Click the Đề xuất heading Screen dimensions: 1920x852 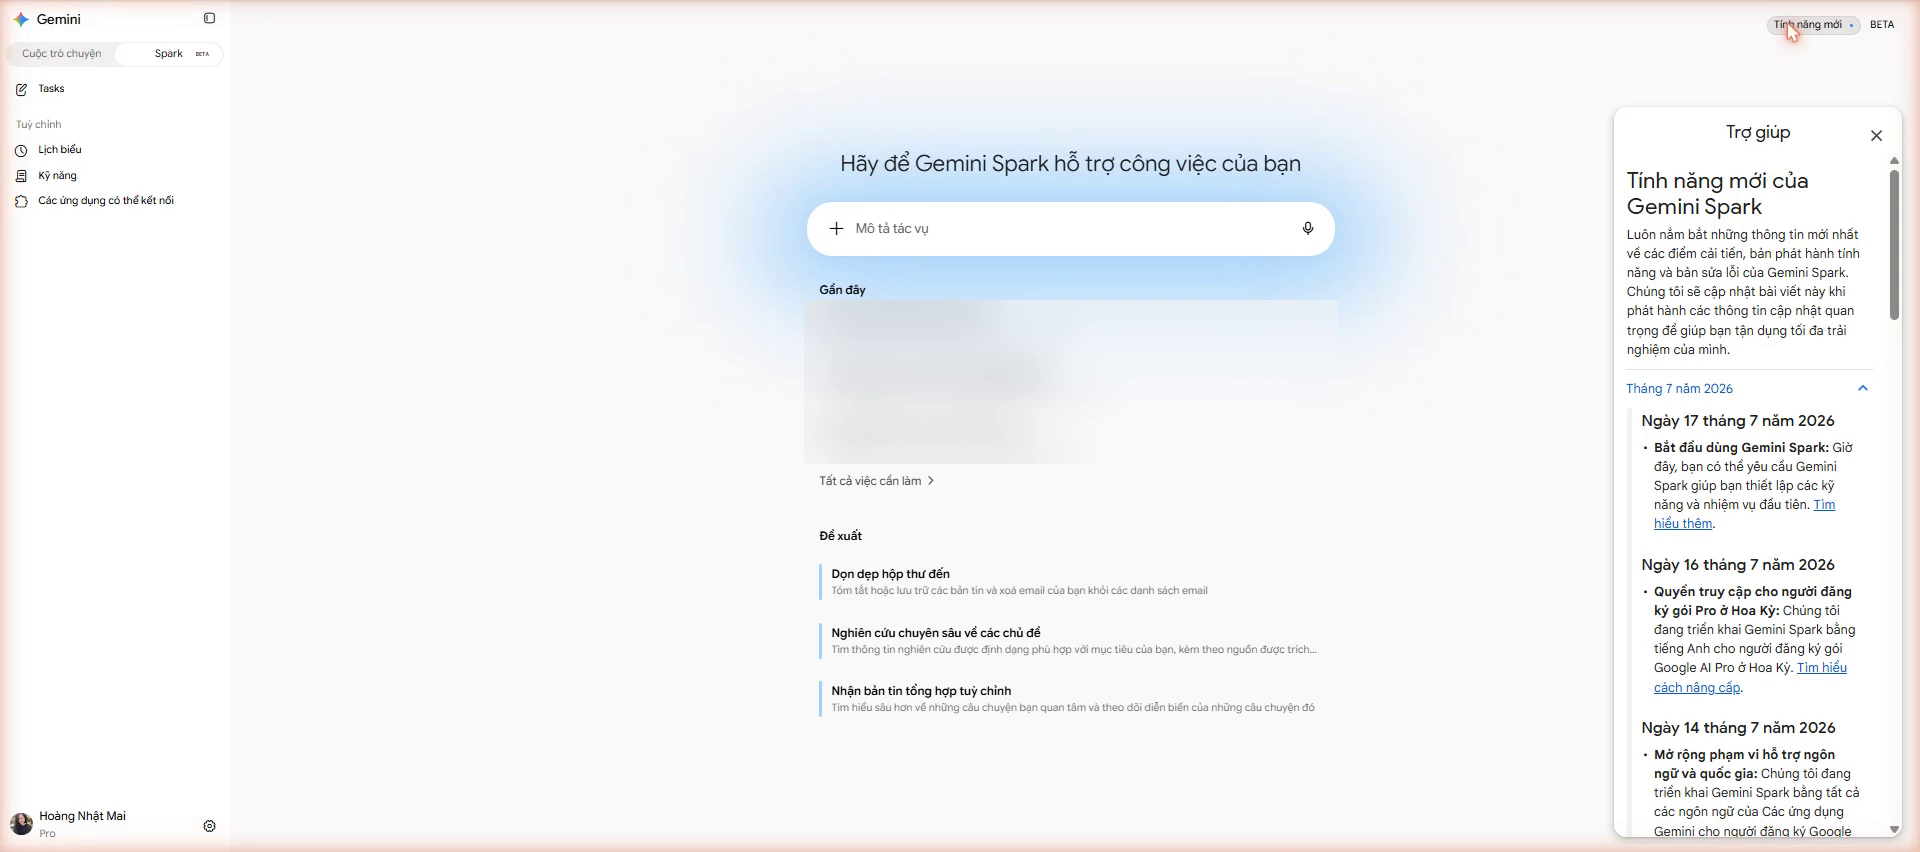[x=840, y=536]
